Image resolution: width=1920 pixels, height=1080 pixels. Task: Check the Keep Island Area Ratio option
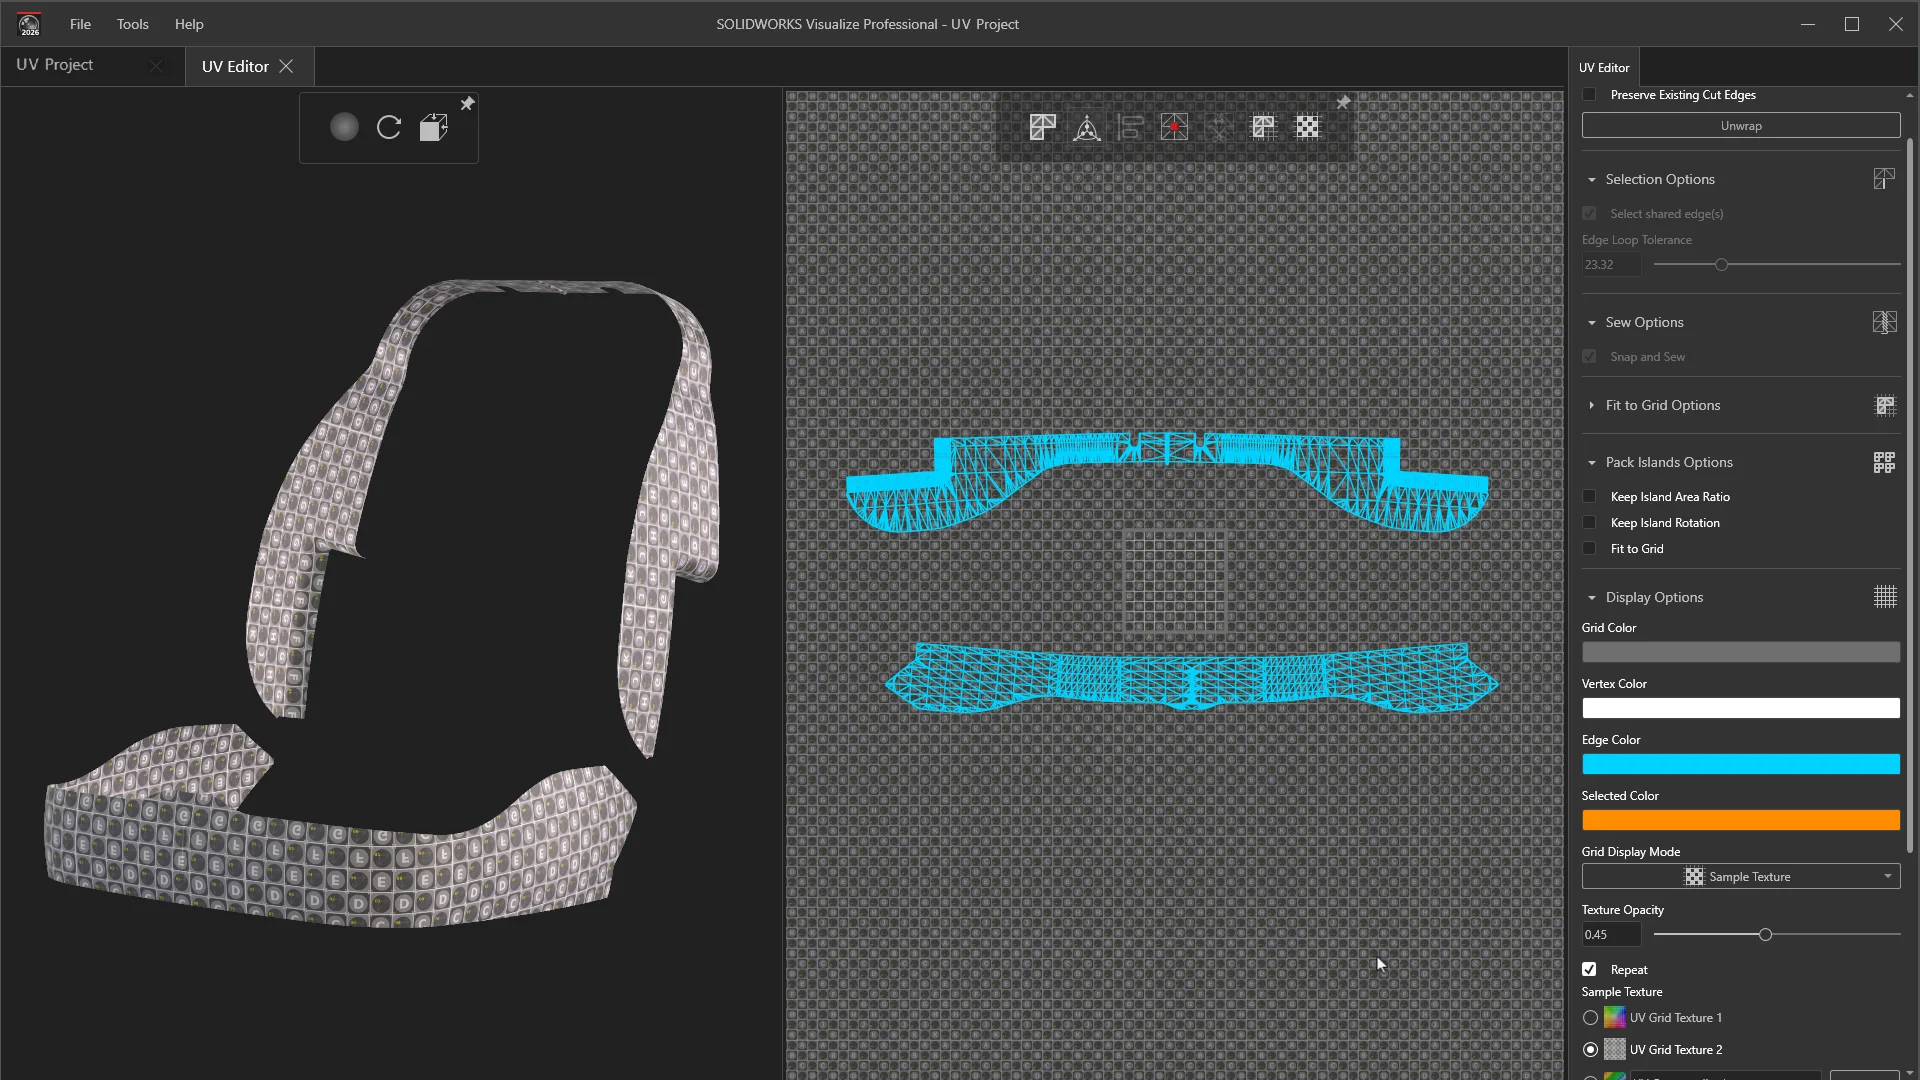1589,497
